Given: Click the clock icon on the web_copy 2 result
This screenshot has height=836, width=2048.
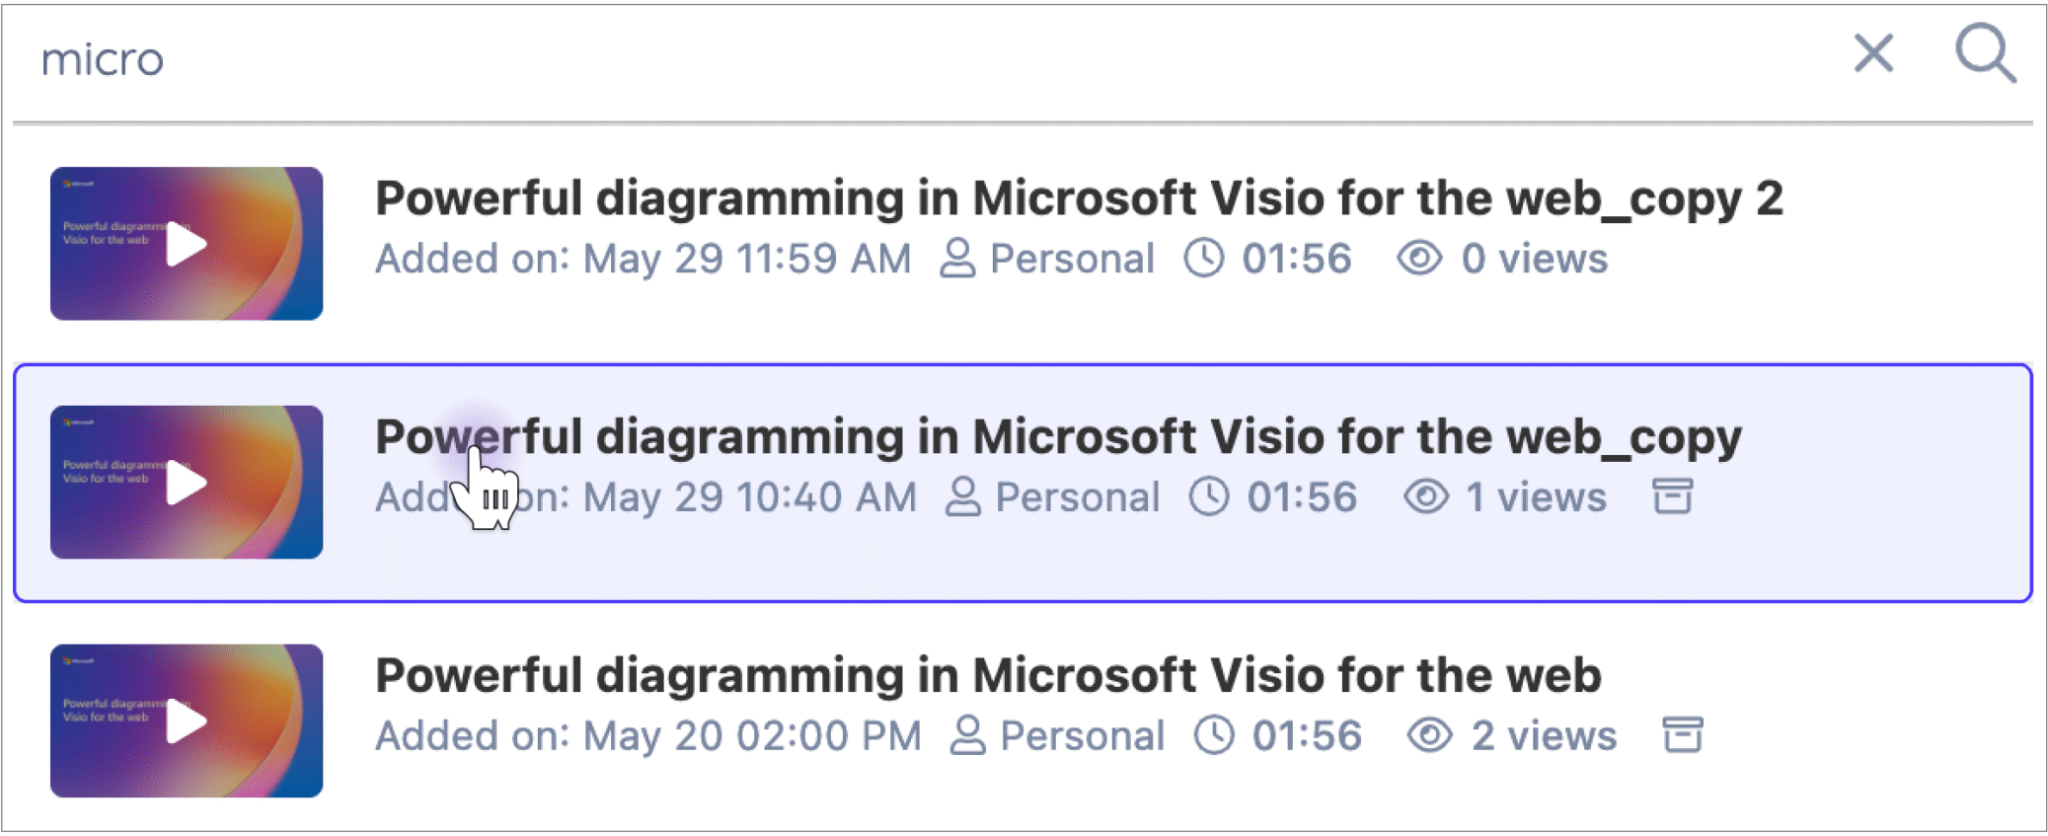Looking at the screenshot, I should click(1204, 258).
